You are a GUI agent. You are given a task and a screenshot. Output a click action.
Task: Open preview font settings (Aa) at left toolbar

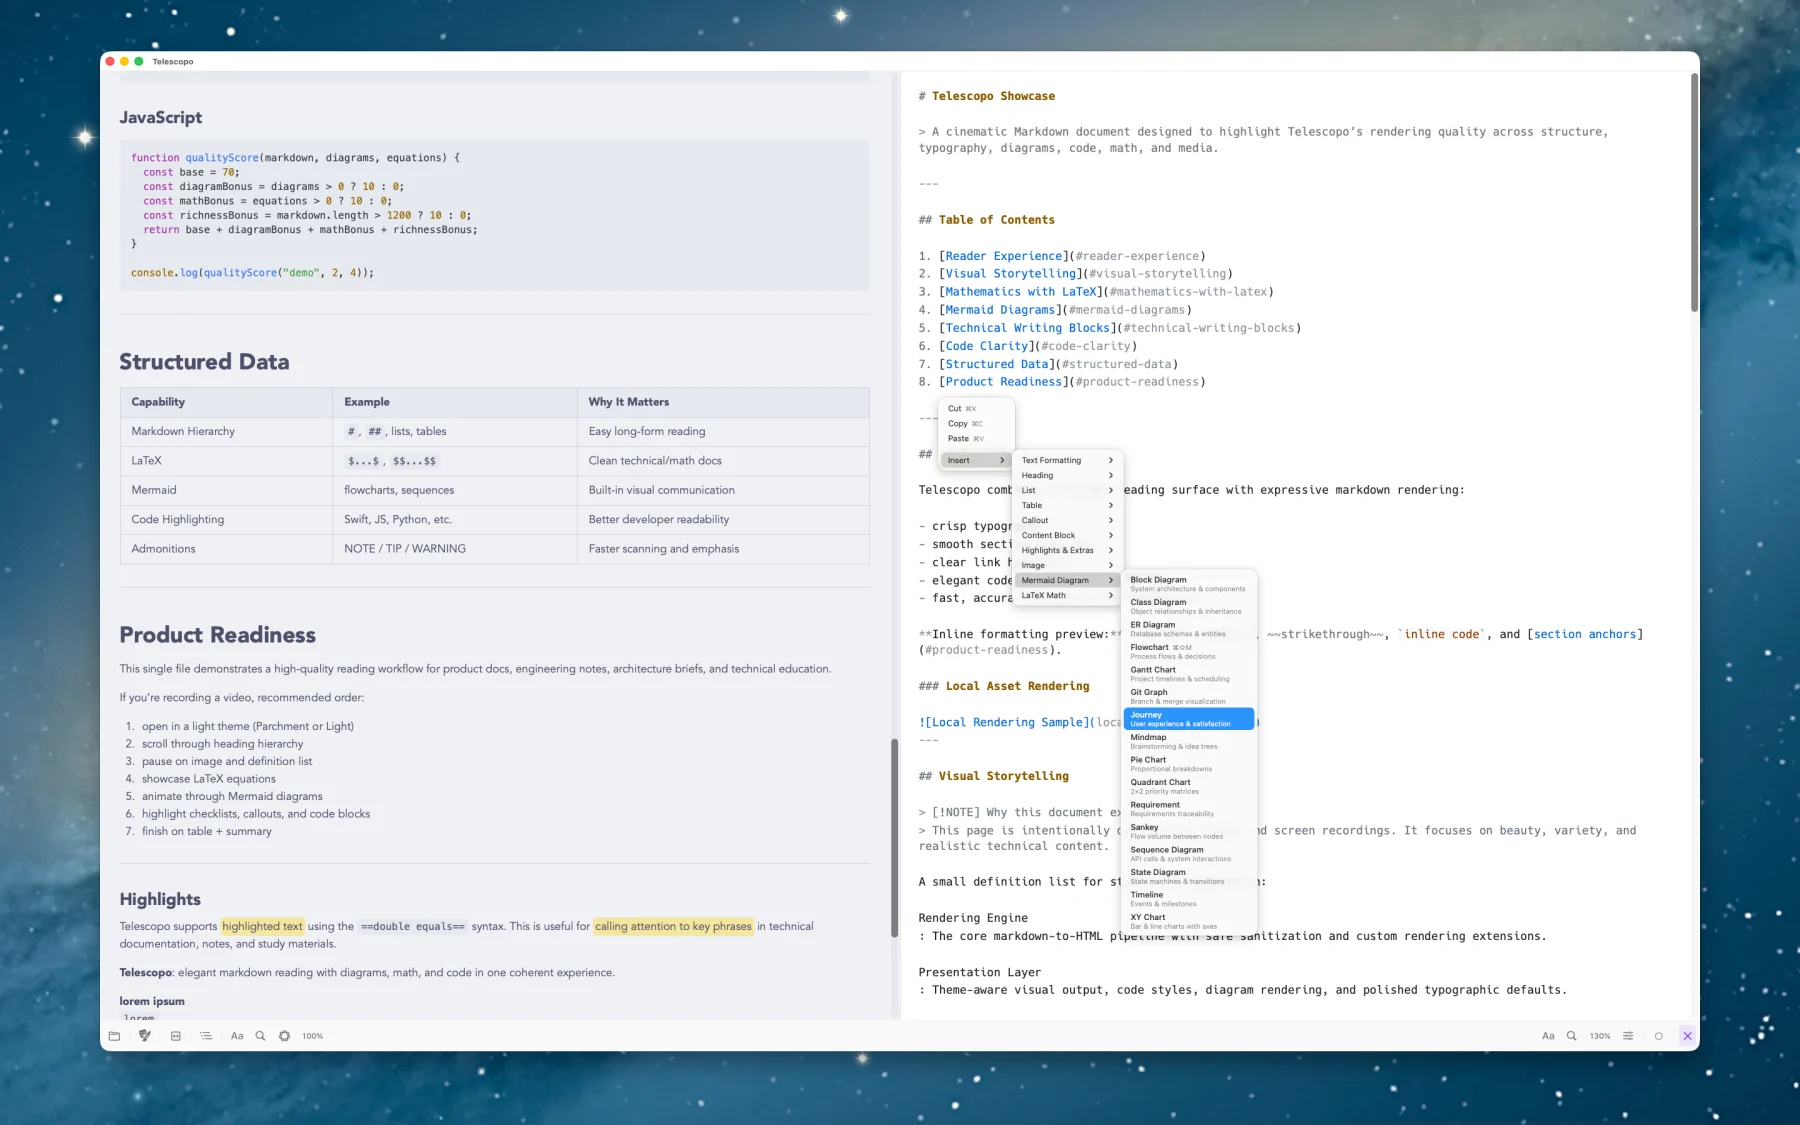point(237,1036)
